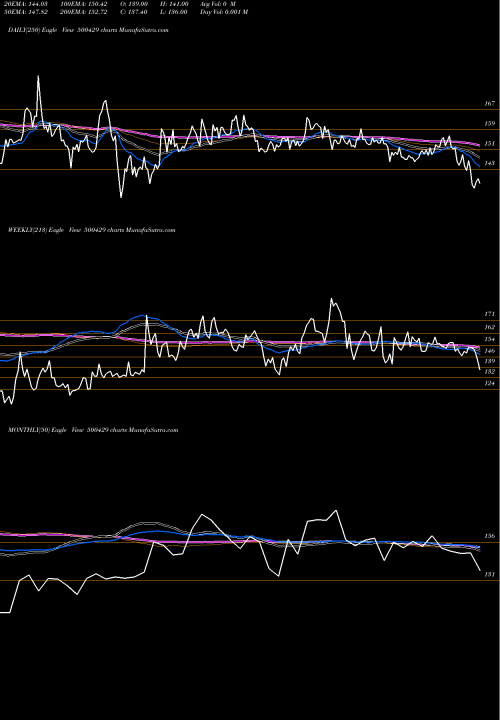Viewport: 500px width, 720px height.
Task: Click the DAILY(250) Eagle View chart title
Action: [88, 30]
